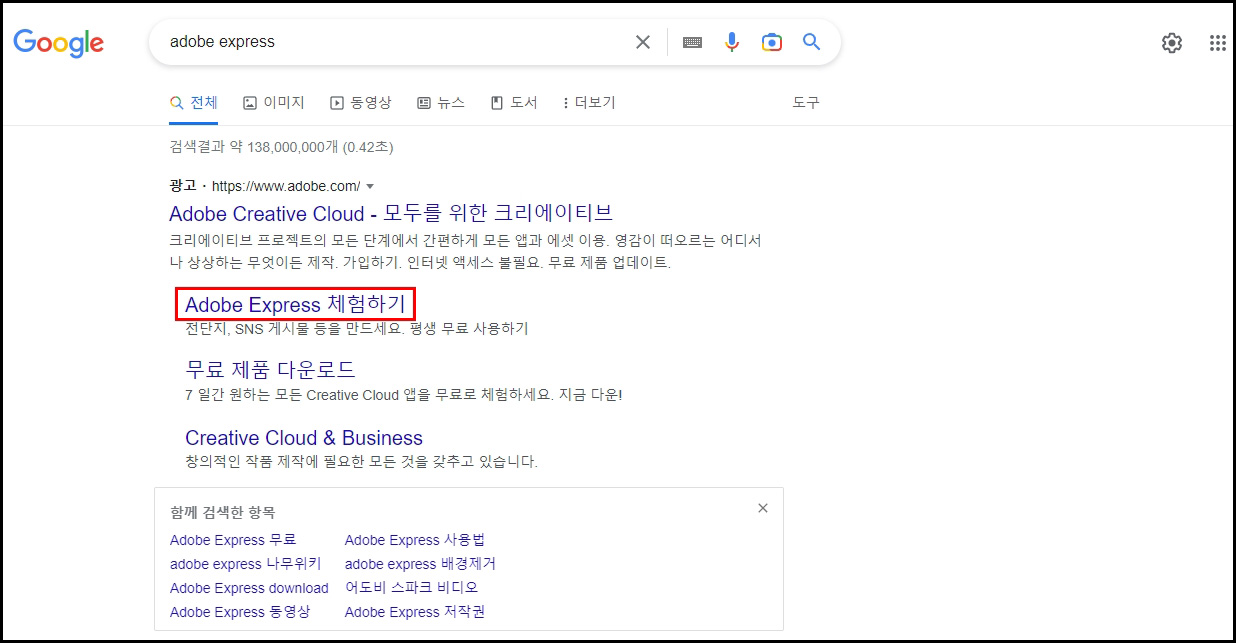Select related search Adobe Express 사용법
This screenshot has height=643, width=1236.
coord(415,540)
